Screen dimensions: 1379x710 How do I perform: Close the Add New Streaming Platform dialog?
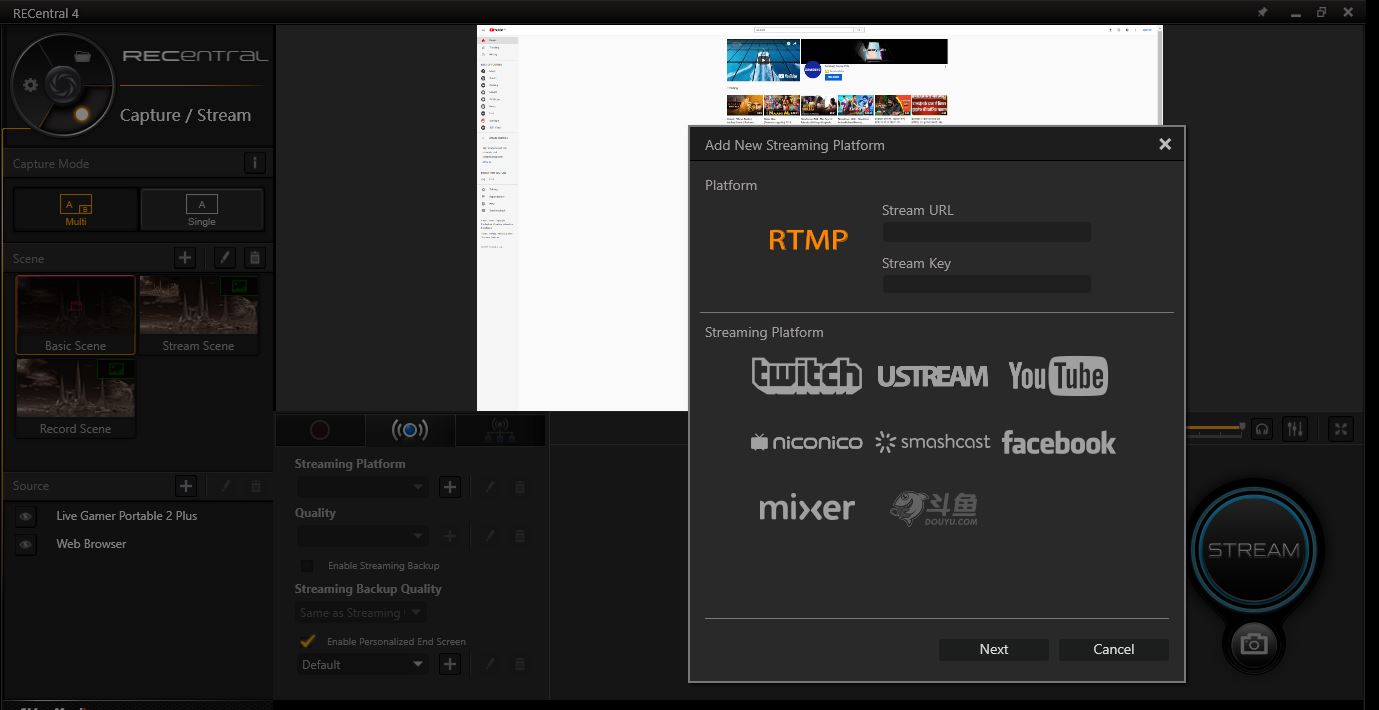click(1165, 144)
